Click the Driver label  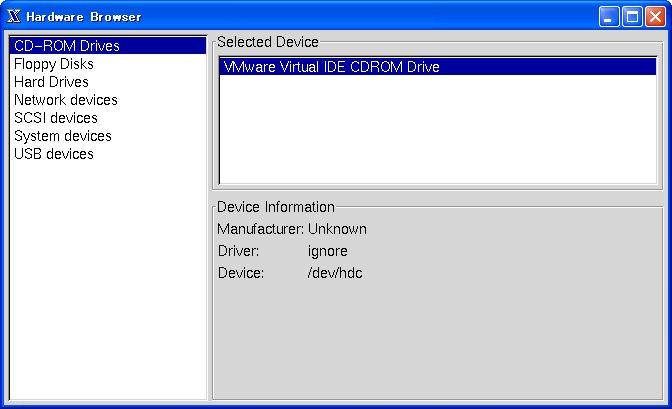[x=238, y=251]
